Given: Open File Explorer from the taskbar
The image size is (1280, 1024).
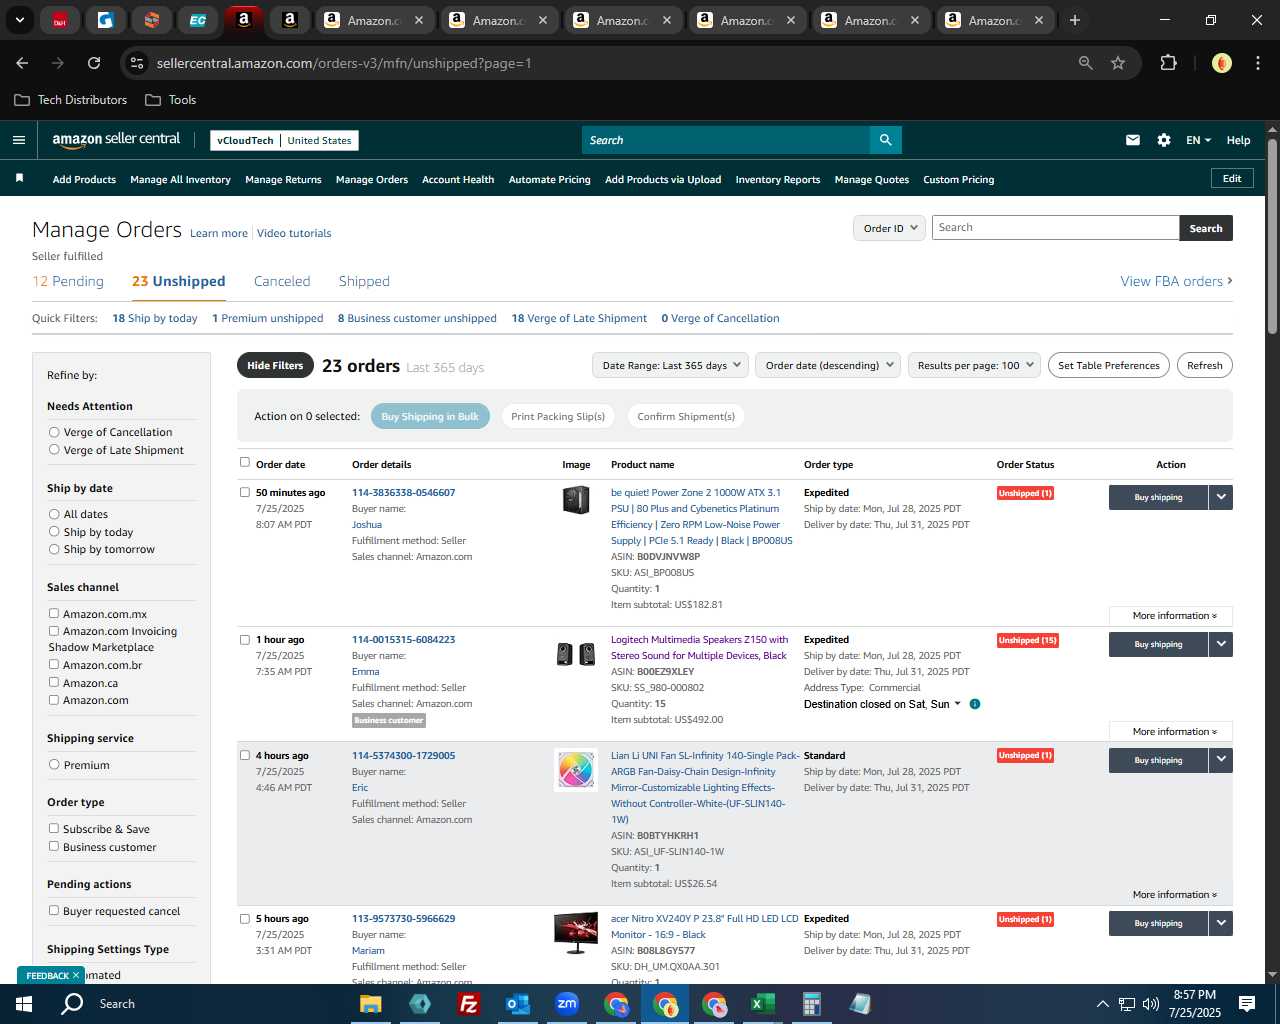Looking at the screenshot, I should pos(371,1004).
